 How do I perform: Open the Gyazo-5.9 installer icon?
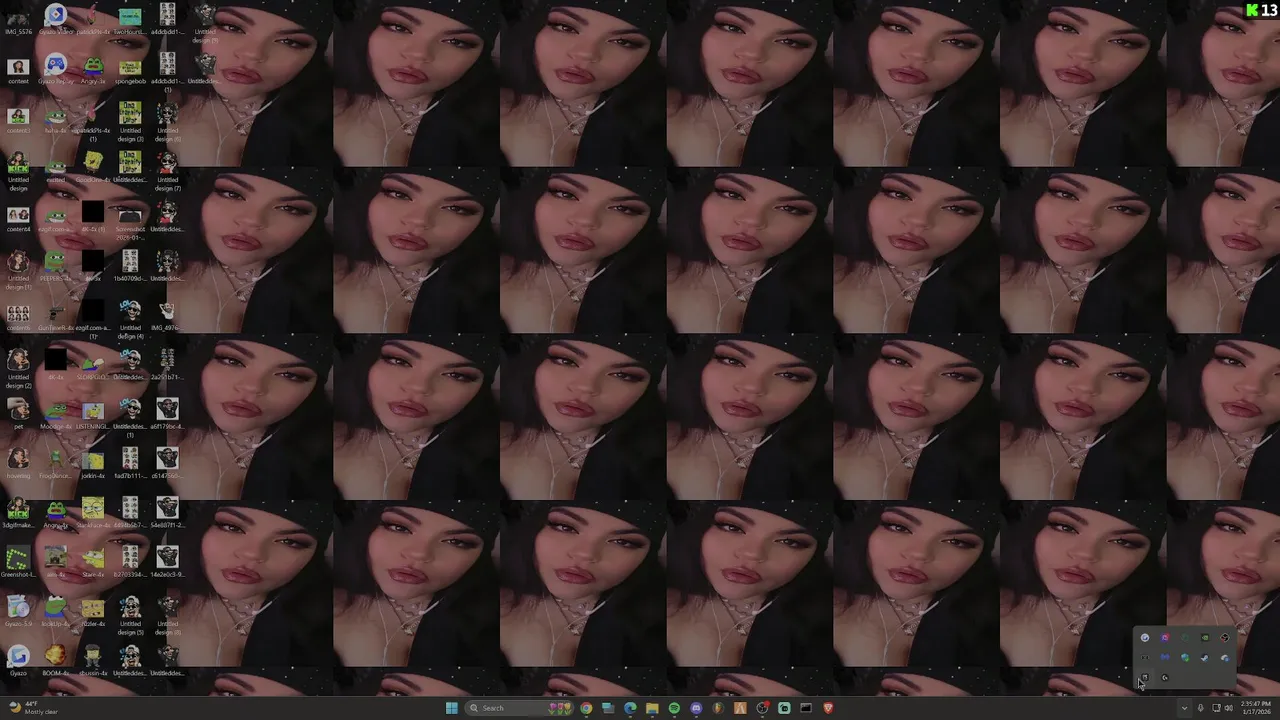click(18, 610)
